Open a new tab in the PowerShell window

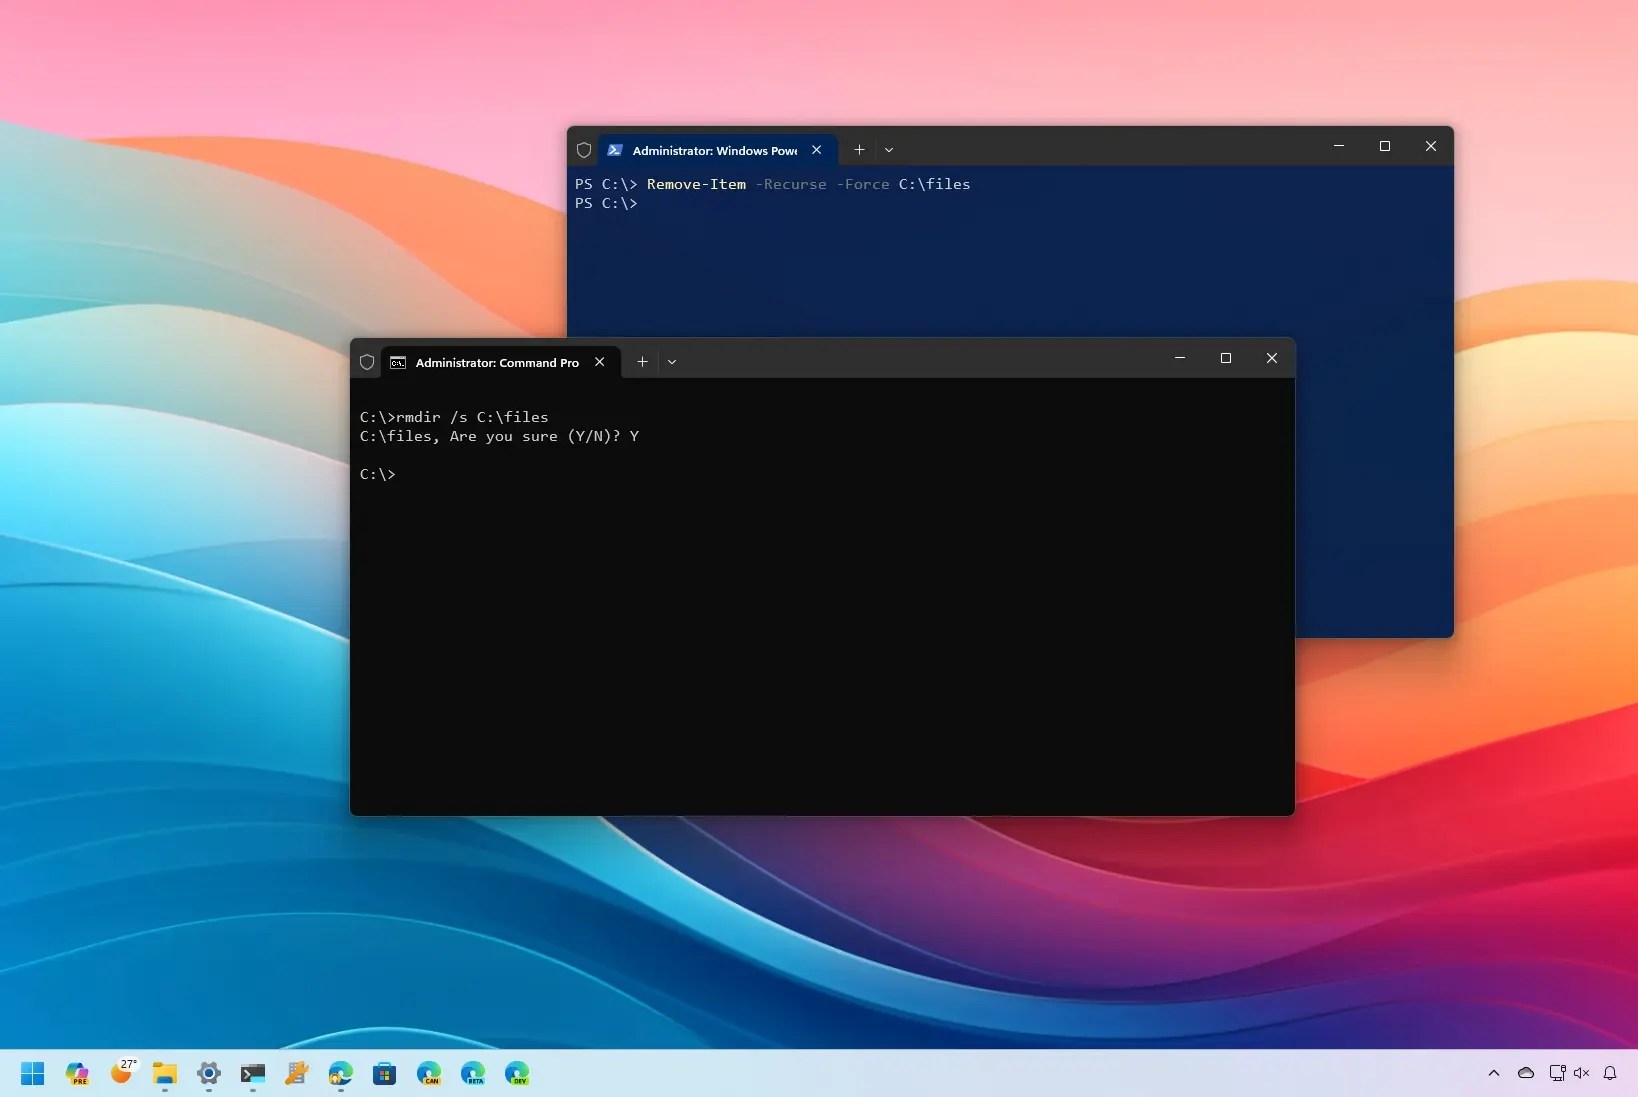point(860,150)
